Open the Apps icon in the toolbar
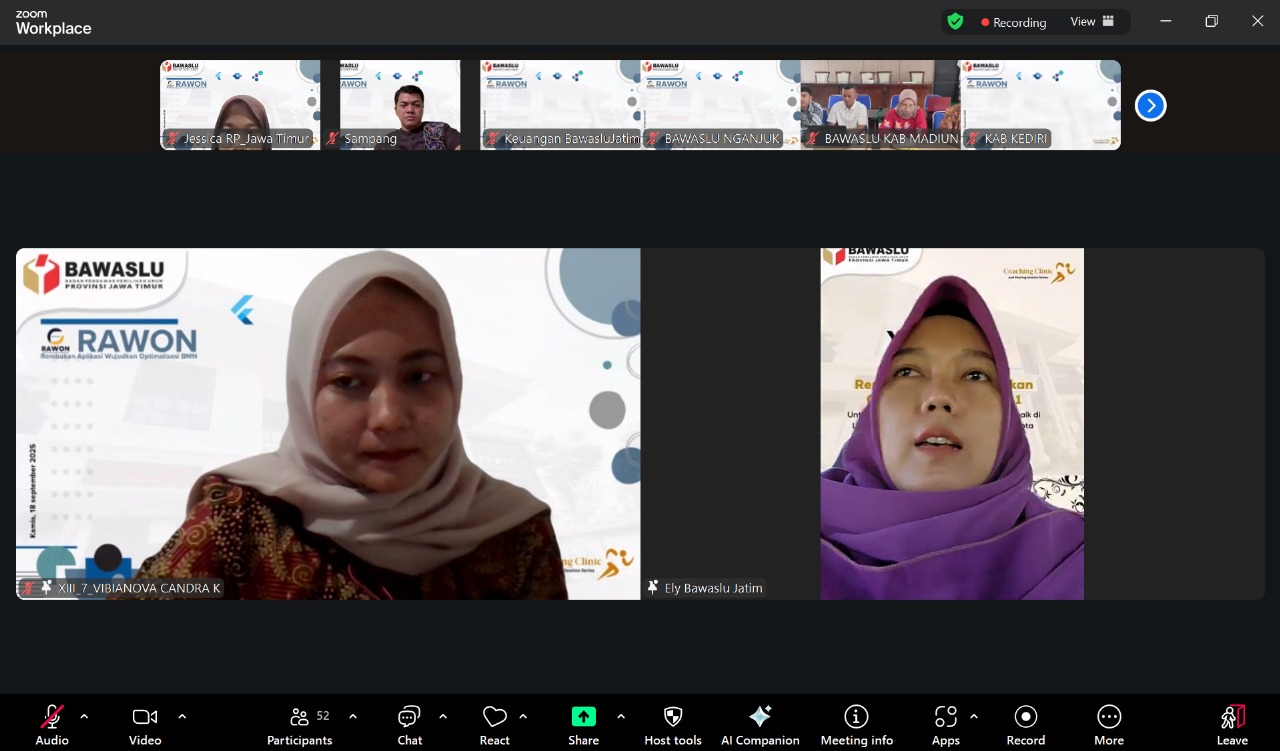Image resolution: width=1280 pixels, height=751 pixels. click(945, 716)
